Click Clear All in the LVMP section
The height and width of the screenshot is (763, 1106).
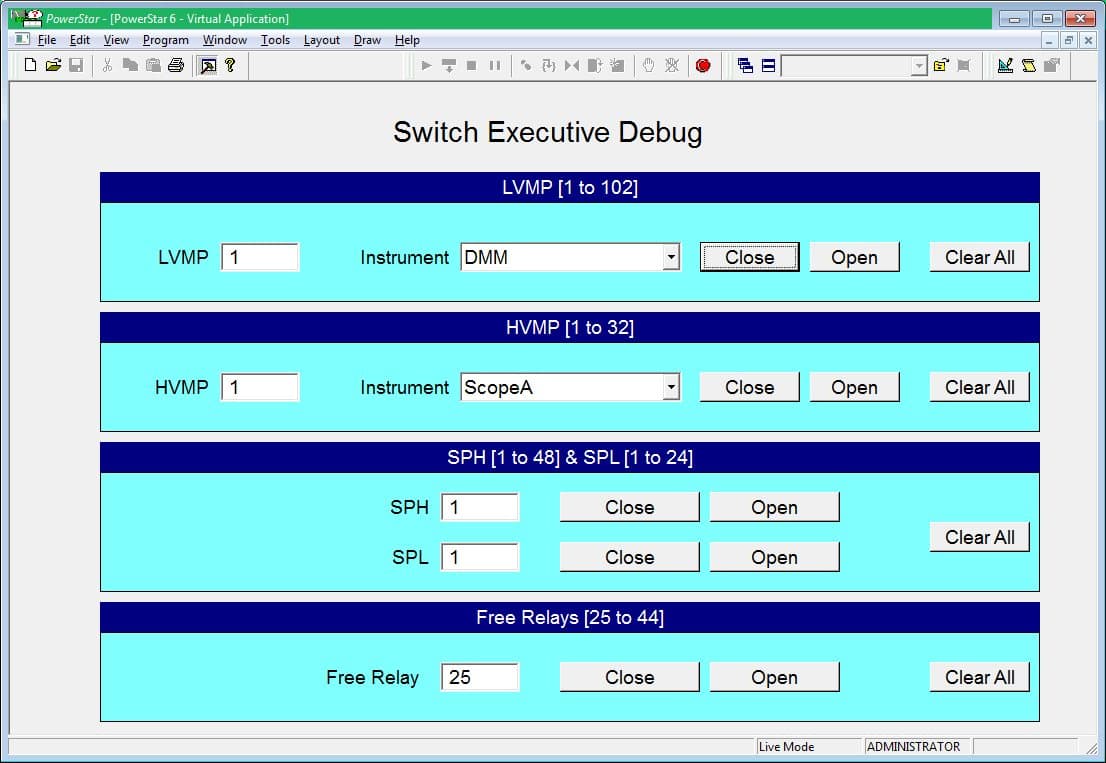(x=980, y=257)
